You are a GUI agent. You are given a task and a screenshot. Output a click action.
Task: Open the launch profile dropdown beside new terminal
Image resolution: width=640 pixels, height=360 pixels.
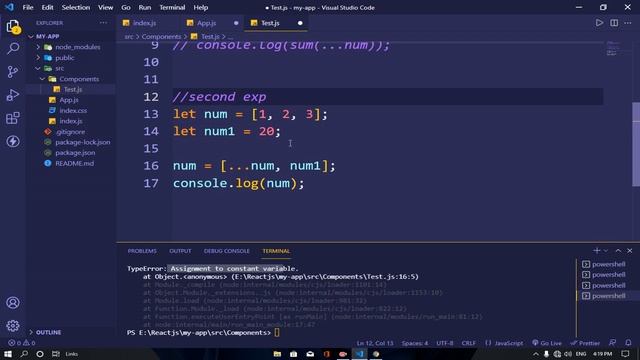pos(606,251)
